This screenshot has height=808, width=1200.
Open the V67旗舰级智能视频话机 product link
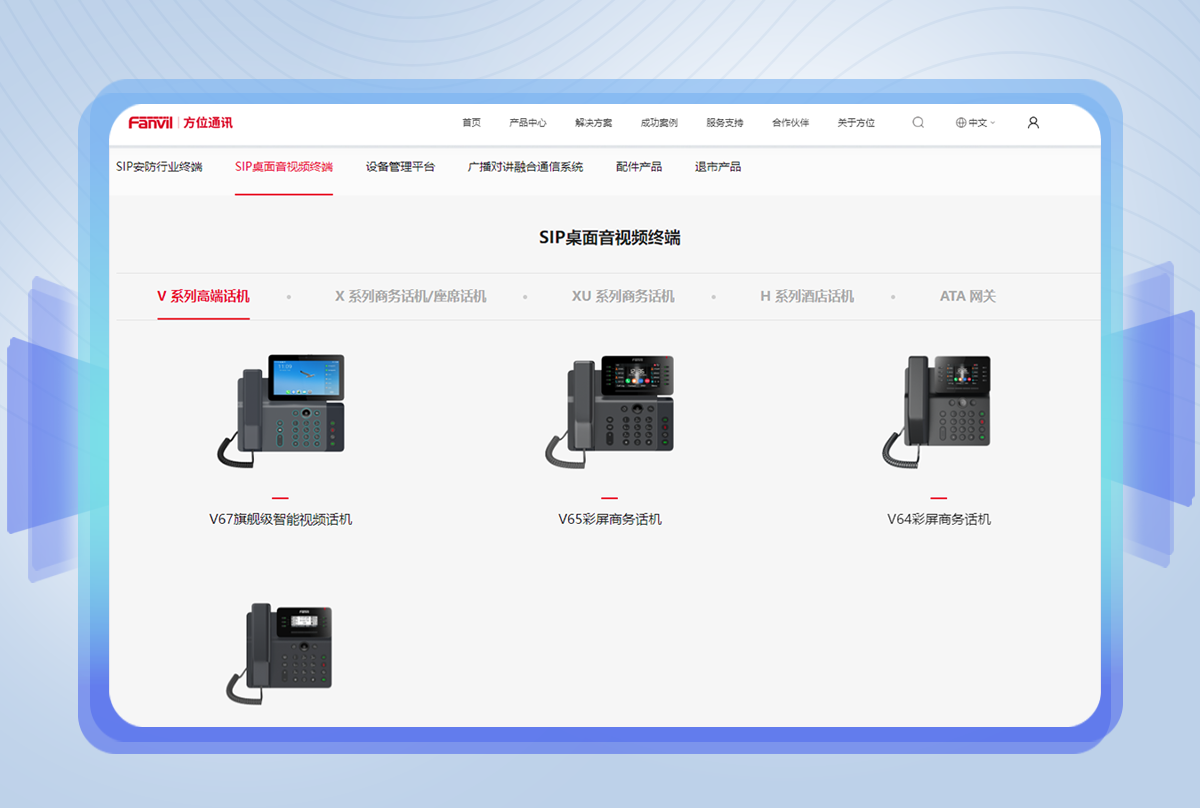[x=279, y=518]
